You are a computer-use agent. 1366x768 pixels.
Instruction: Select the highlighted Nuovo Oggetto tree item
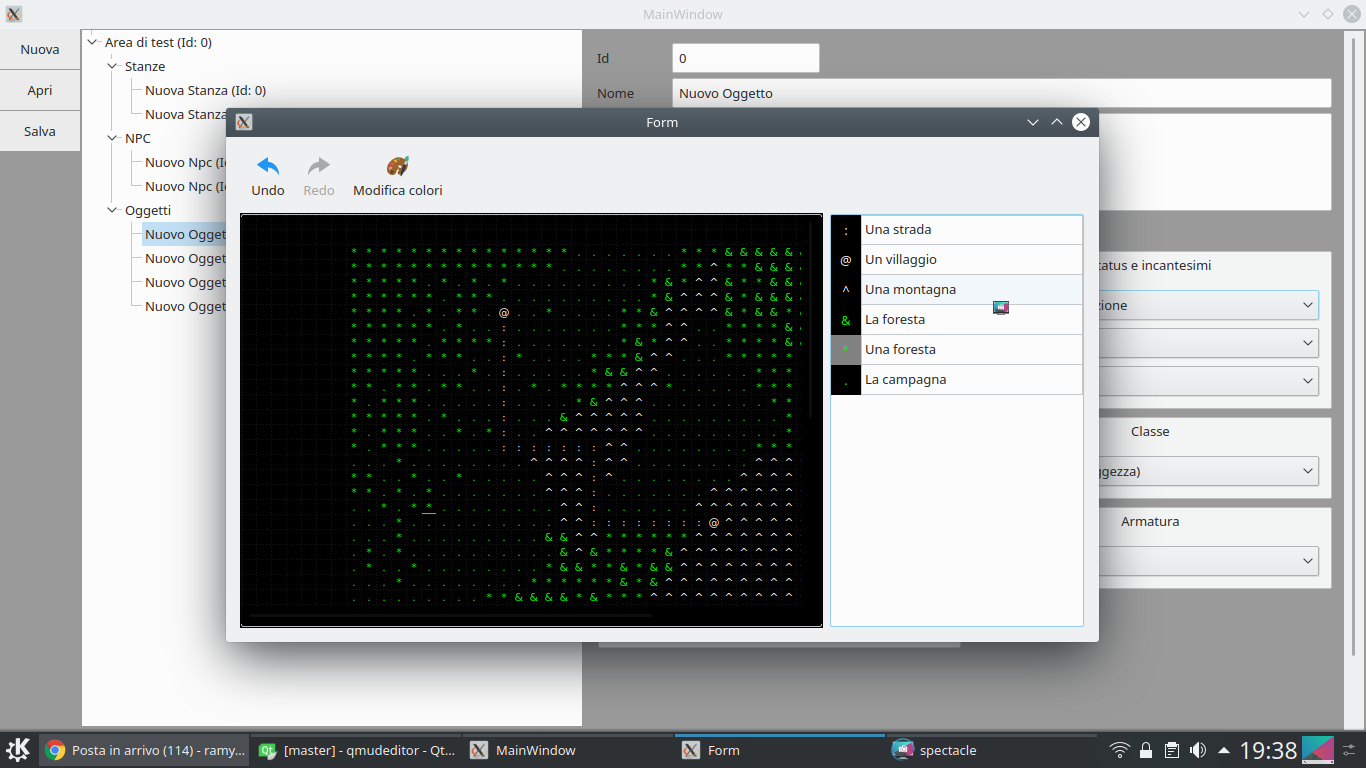coord(185,234)
